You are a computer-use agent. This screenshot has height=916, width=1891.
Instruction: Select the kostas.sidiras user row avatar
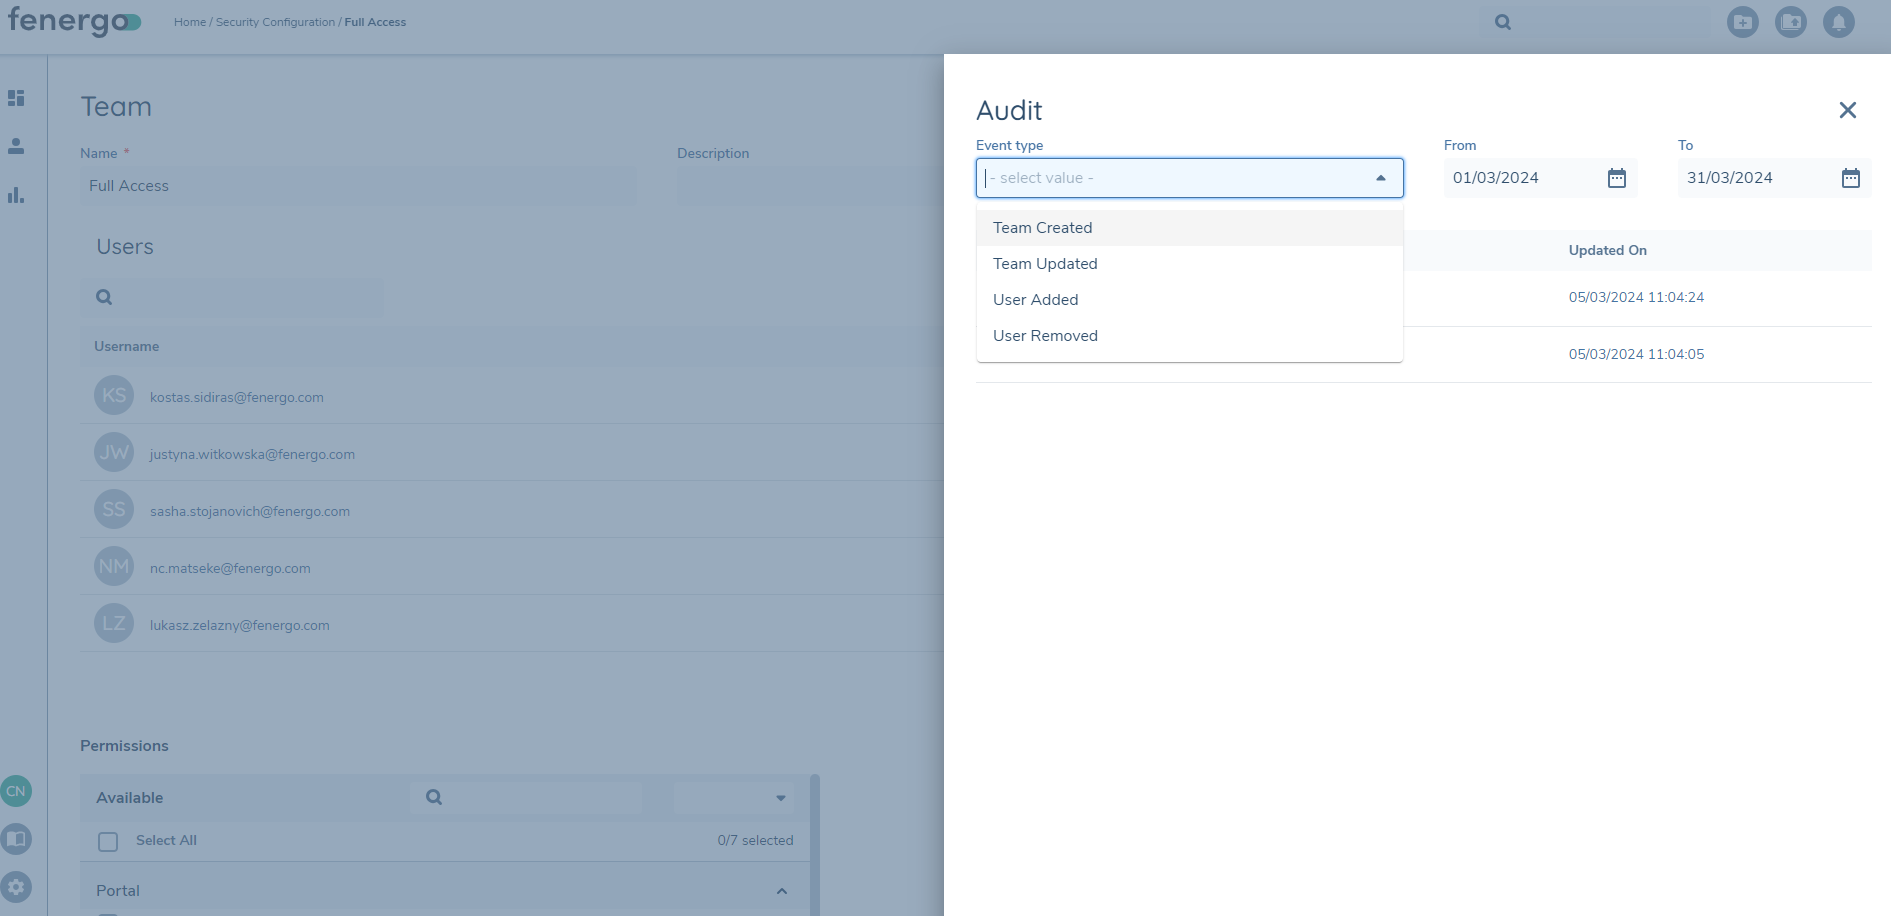tap(113, 395)
